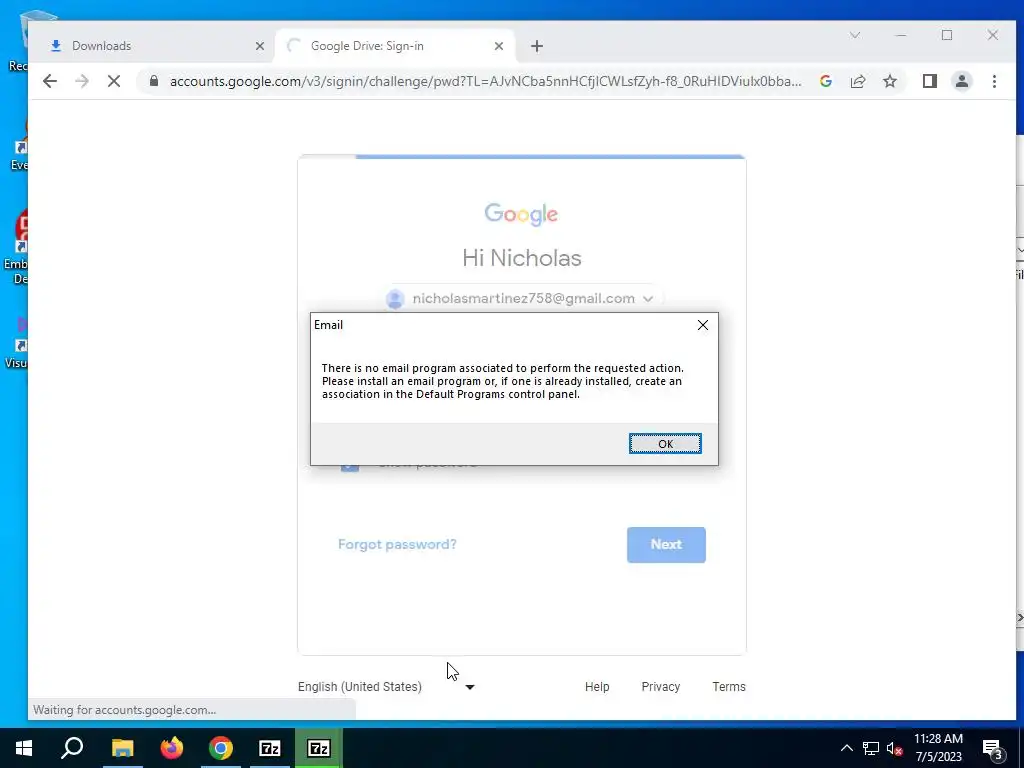Screen dimensions: 1024x768
Task: Toggle the Show password checkbox
Action: pos(350,464)
